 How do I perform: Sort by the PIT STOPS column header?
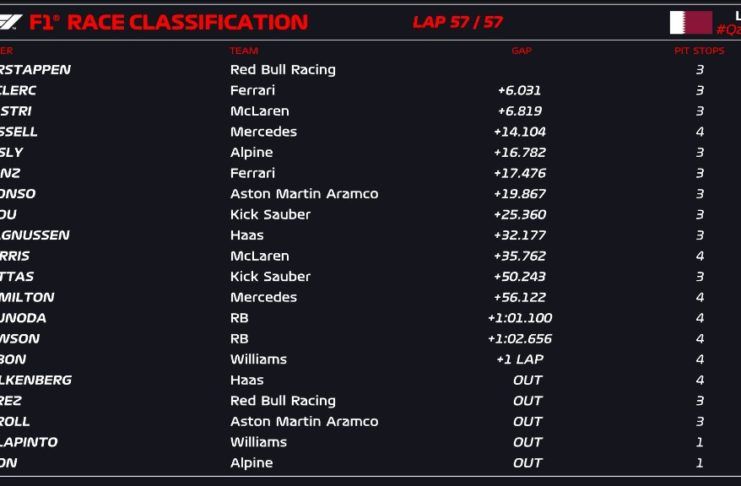(699, 50)
